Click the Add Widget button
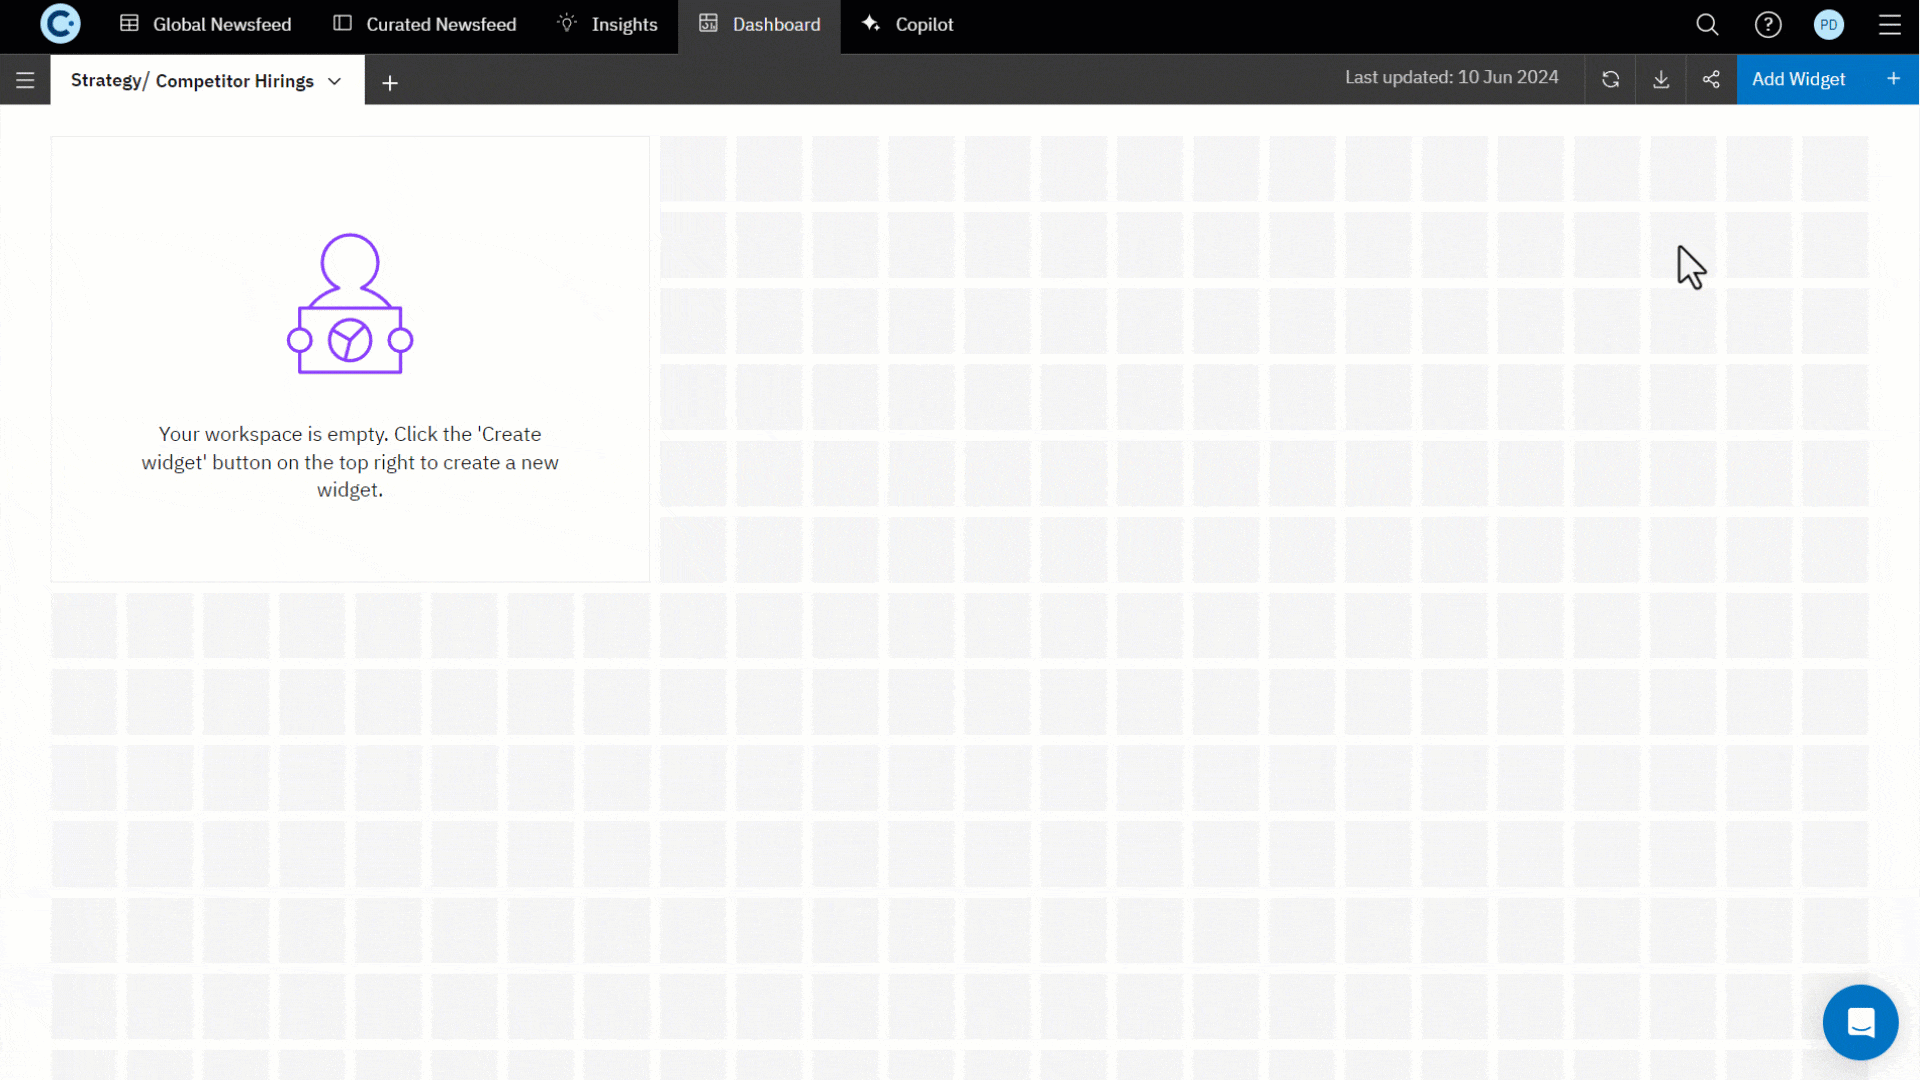This screenshot has height=1080, width=1920. (1798, 80)
